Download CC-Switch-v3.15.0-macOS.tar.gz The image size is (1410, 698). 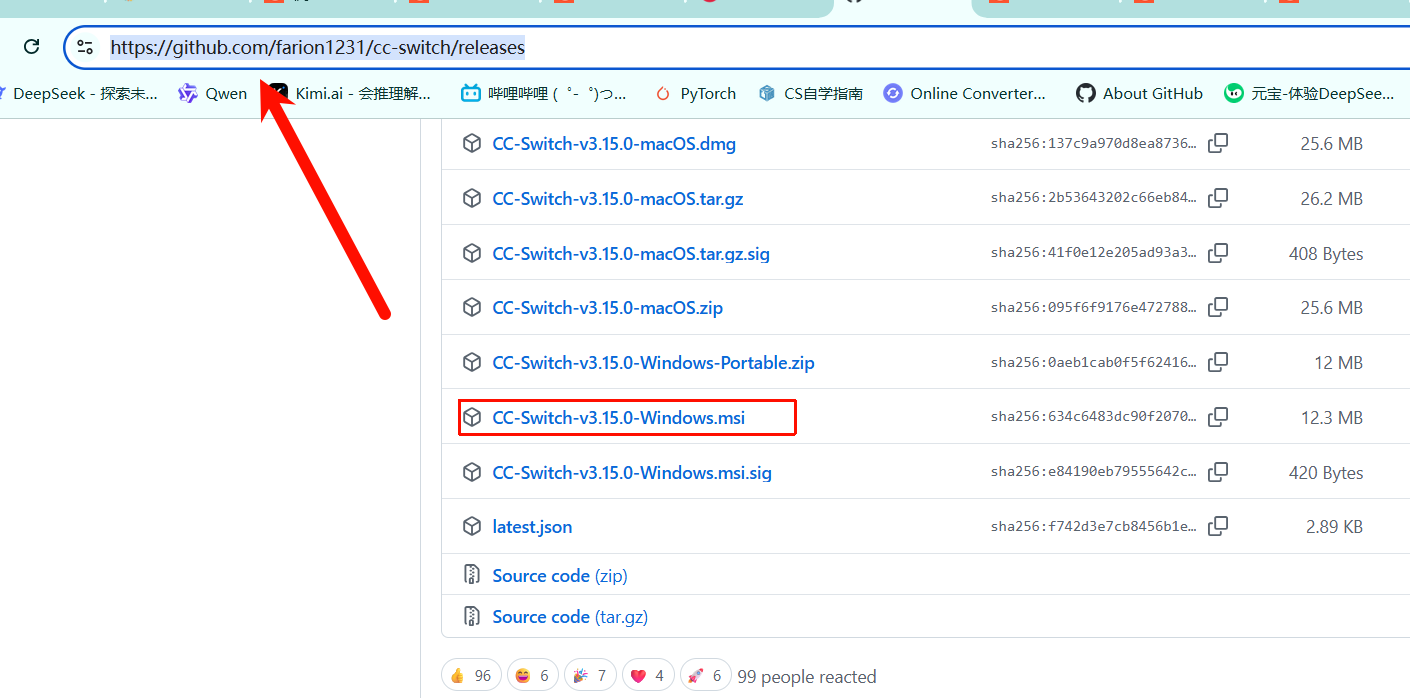pyautogui.click(x=618, y=199)
